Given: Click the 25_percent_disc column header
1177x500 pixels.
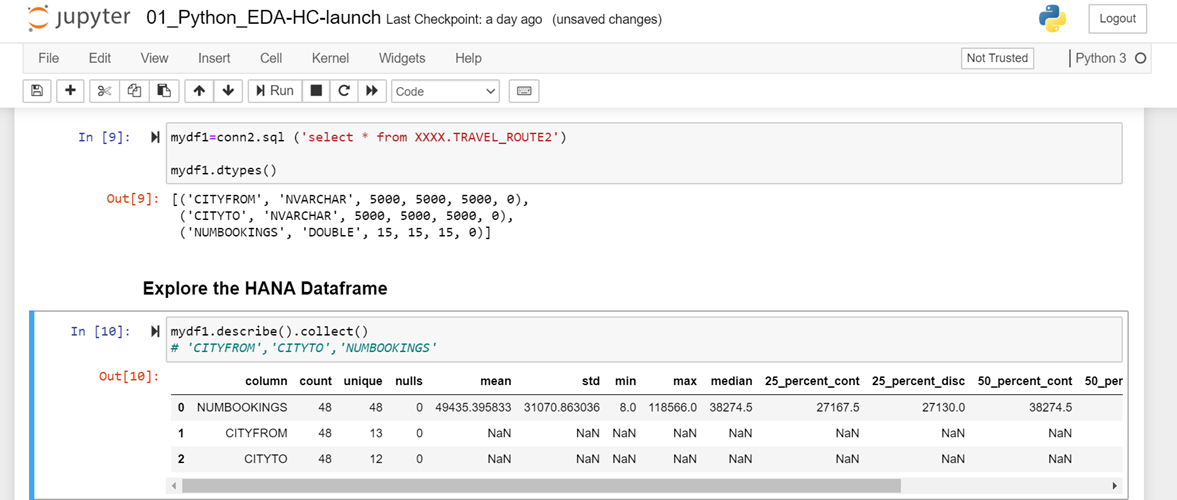Looking at the screenshot, I should coord(919,381).
